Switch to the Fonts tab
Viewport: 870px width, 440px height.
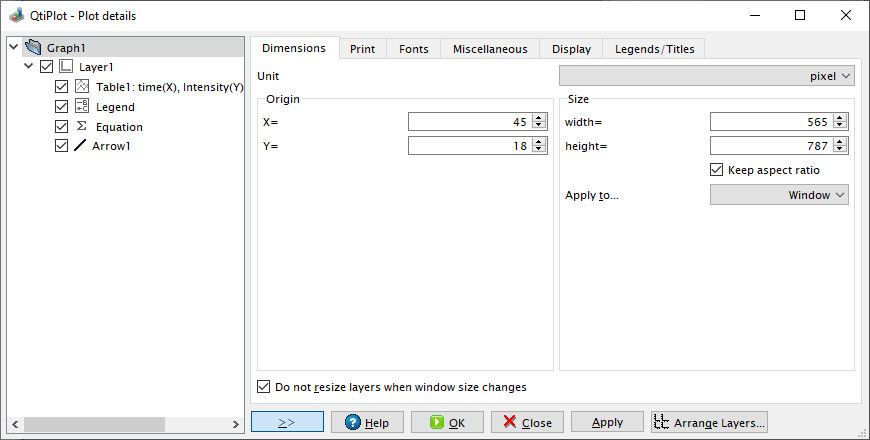coord(413,49)
